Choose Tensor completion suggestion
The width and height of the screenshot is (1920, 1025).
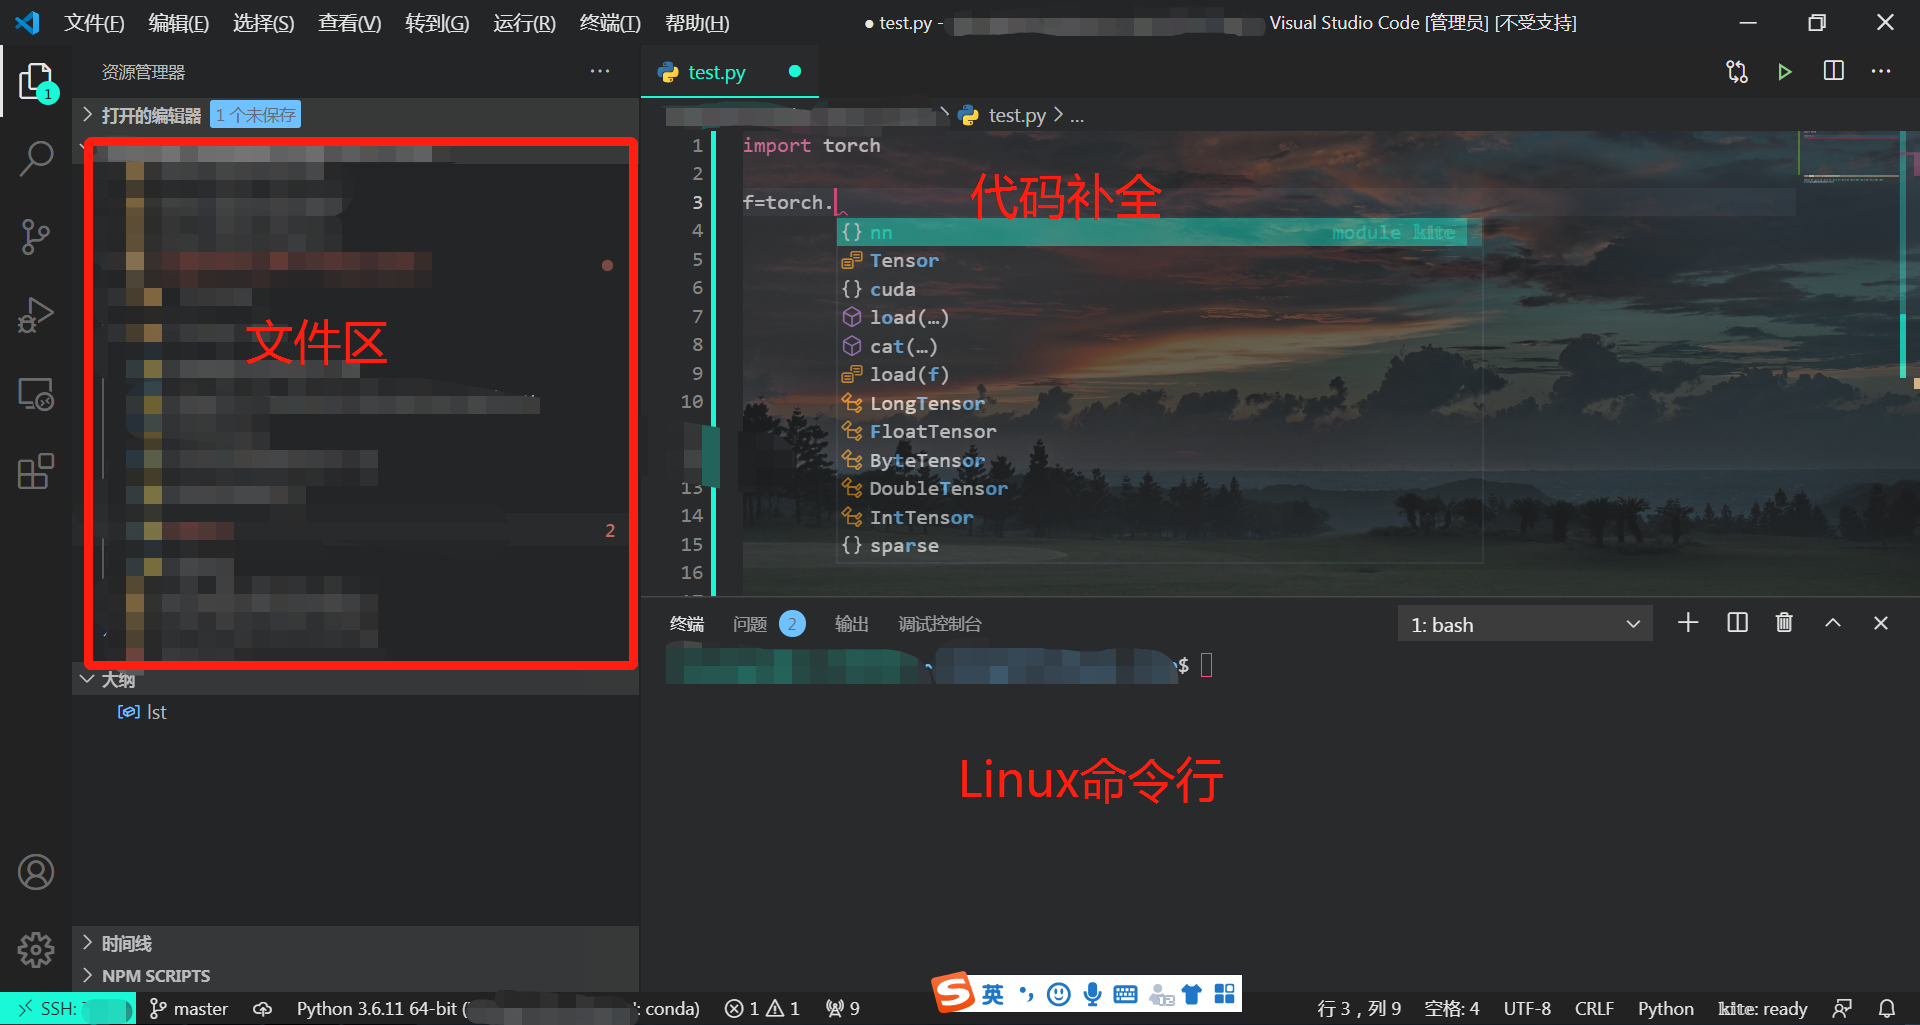[x=1159, y=260]
